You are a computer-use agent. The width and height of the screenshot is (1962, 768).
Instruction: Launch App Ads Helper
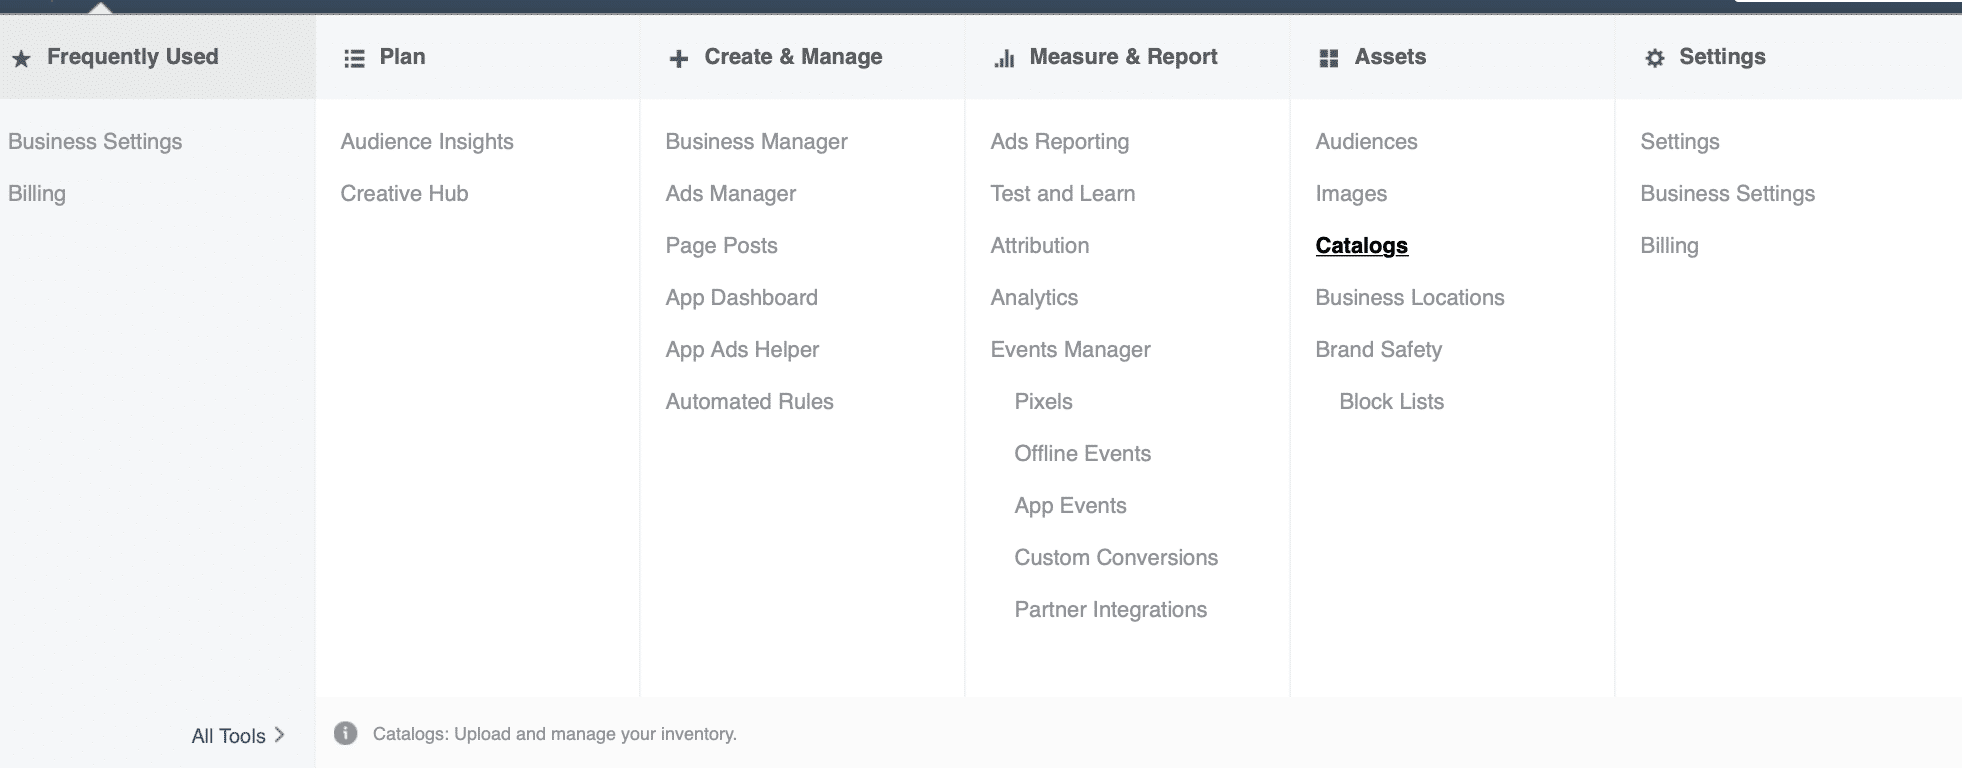tap(742, 350)
